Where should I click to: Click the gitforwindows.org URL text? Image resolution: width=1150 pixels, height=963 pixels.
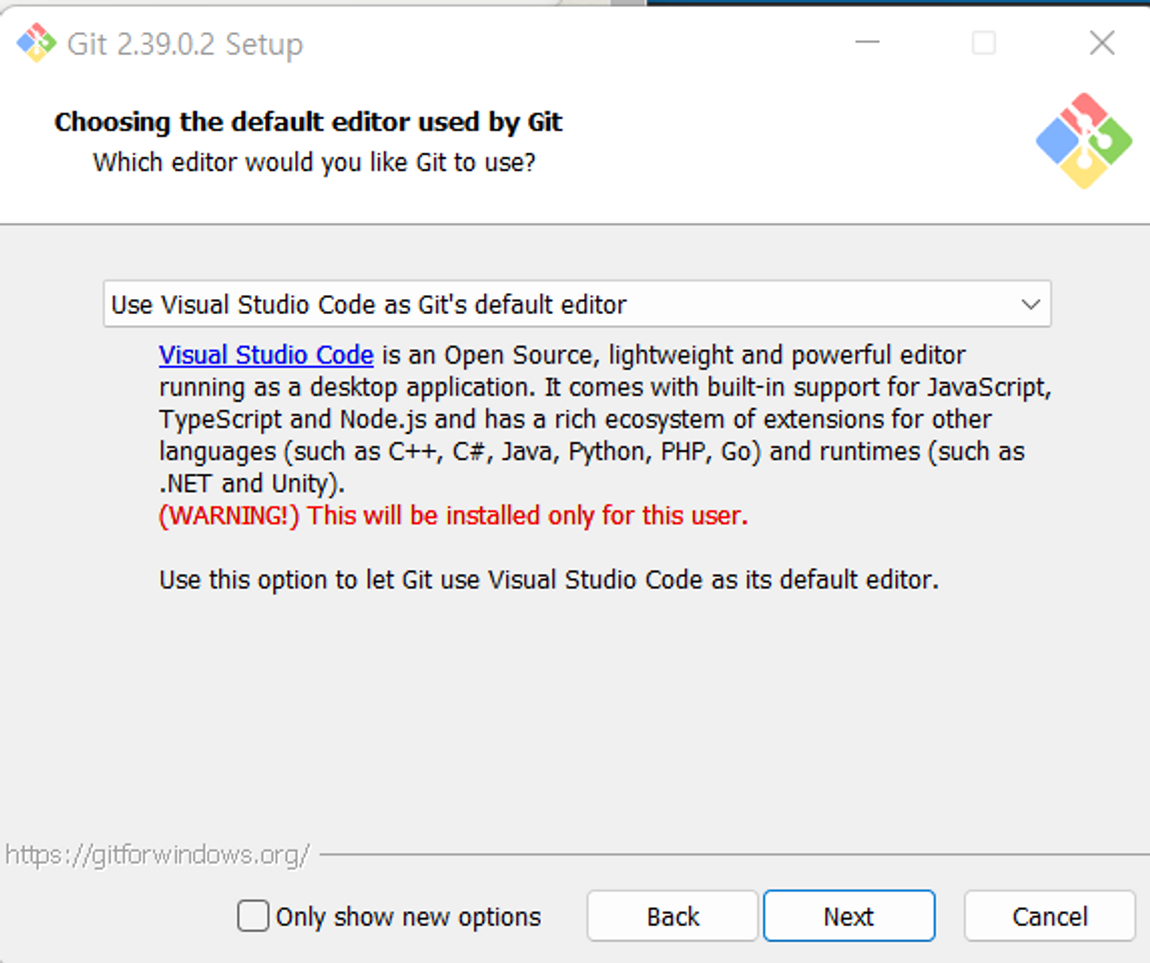pos(157,855)
